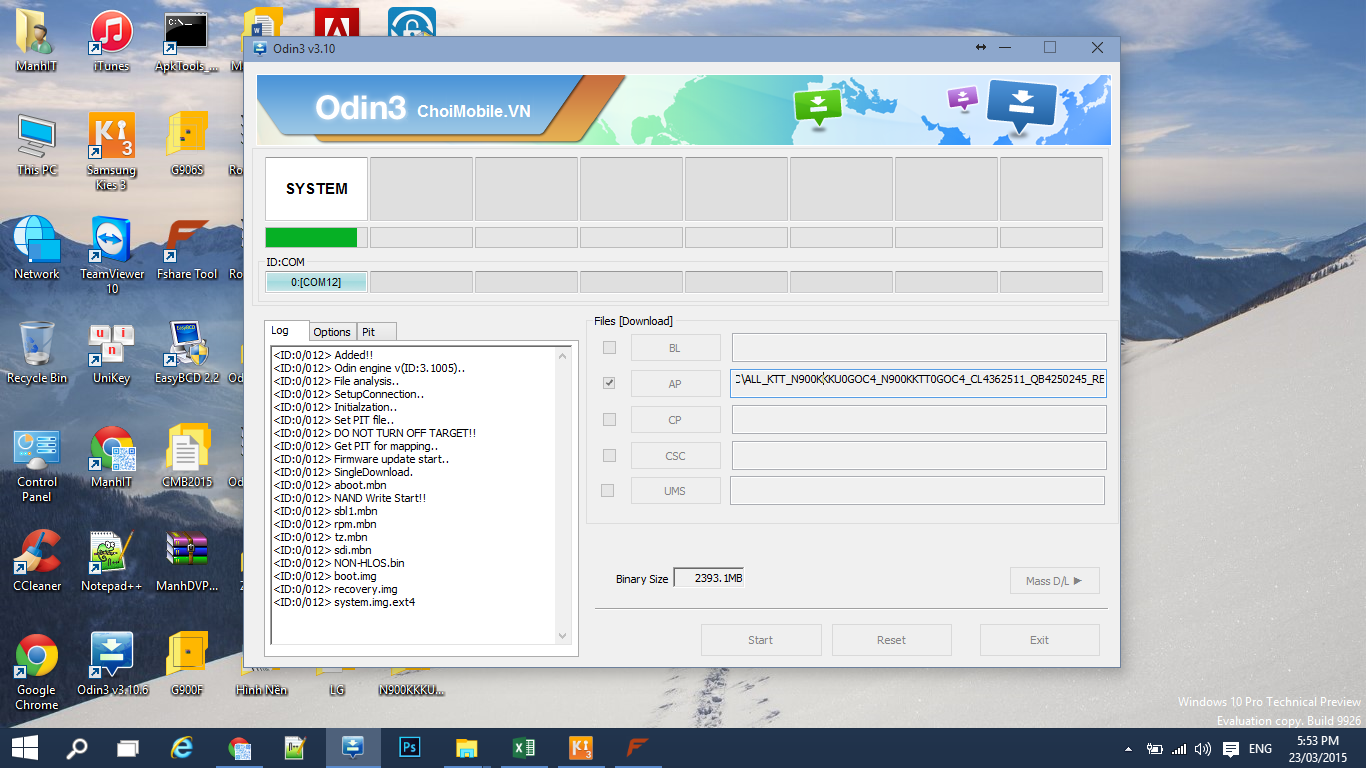
Task: Launch CCleaner from the desktop
Action: point(36,561)
